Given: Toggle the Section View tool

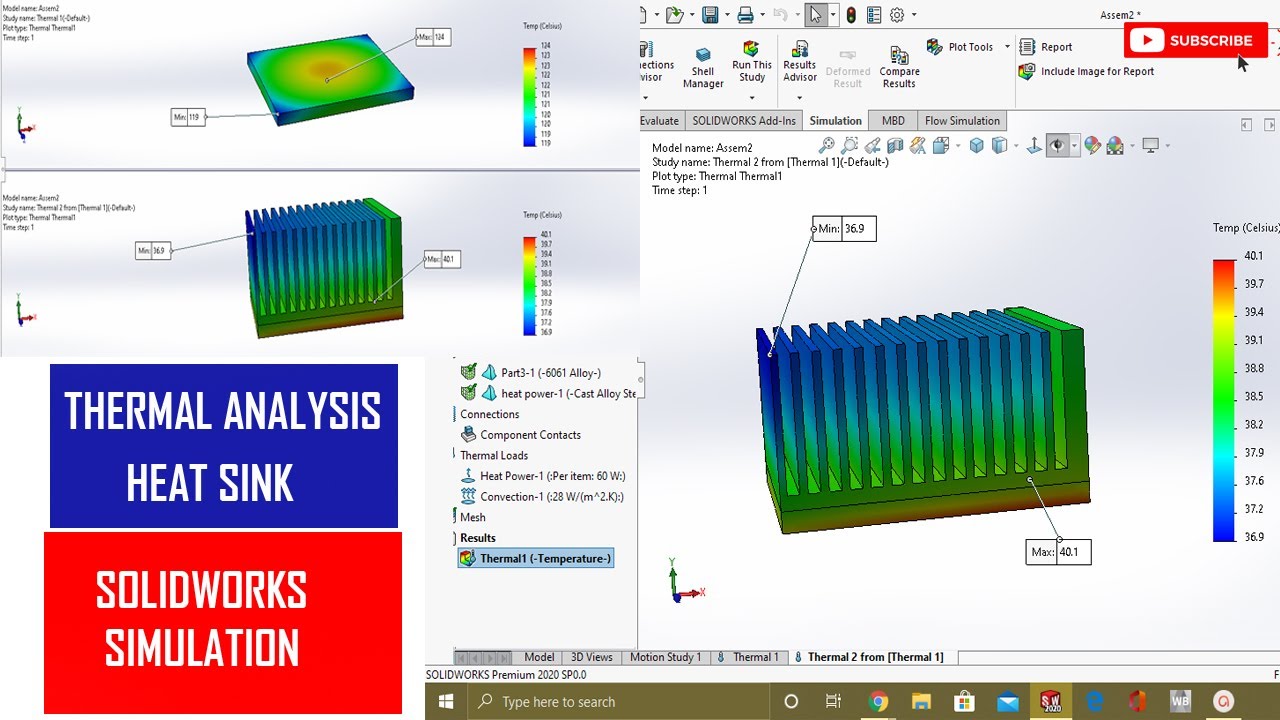Looking at the screenshot, I should pos(895,146).
